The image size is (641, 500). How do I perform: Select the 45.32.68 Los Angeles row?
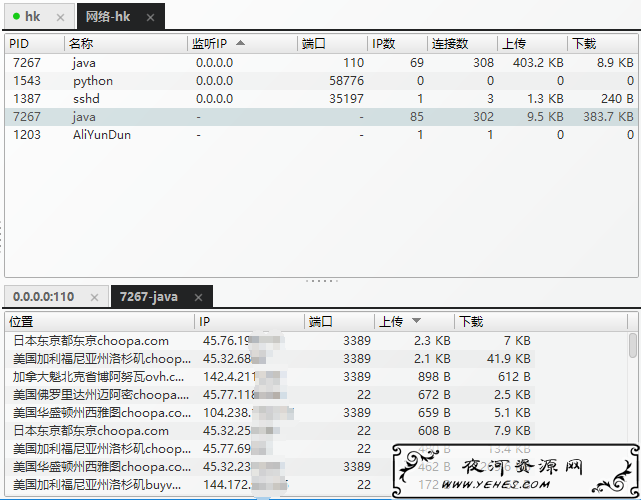[x=270, y=359]
